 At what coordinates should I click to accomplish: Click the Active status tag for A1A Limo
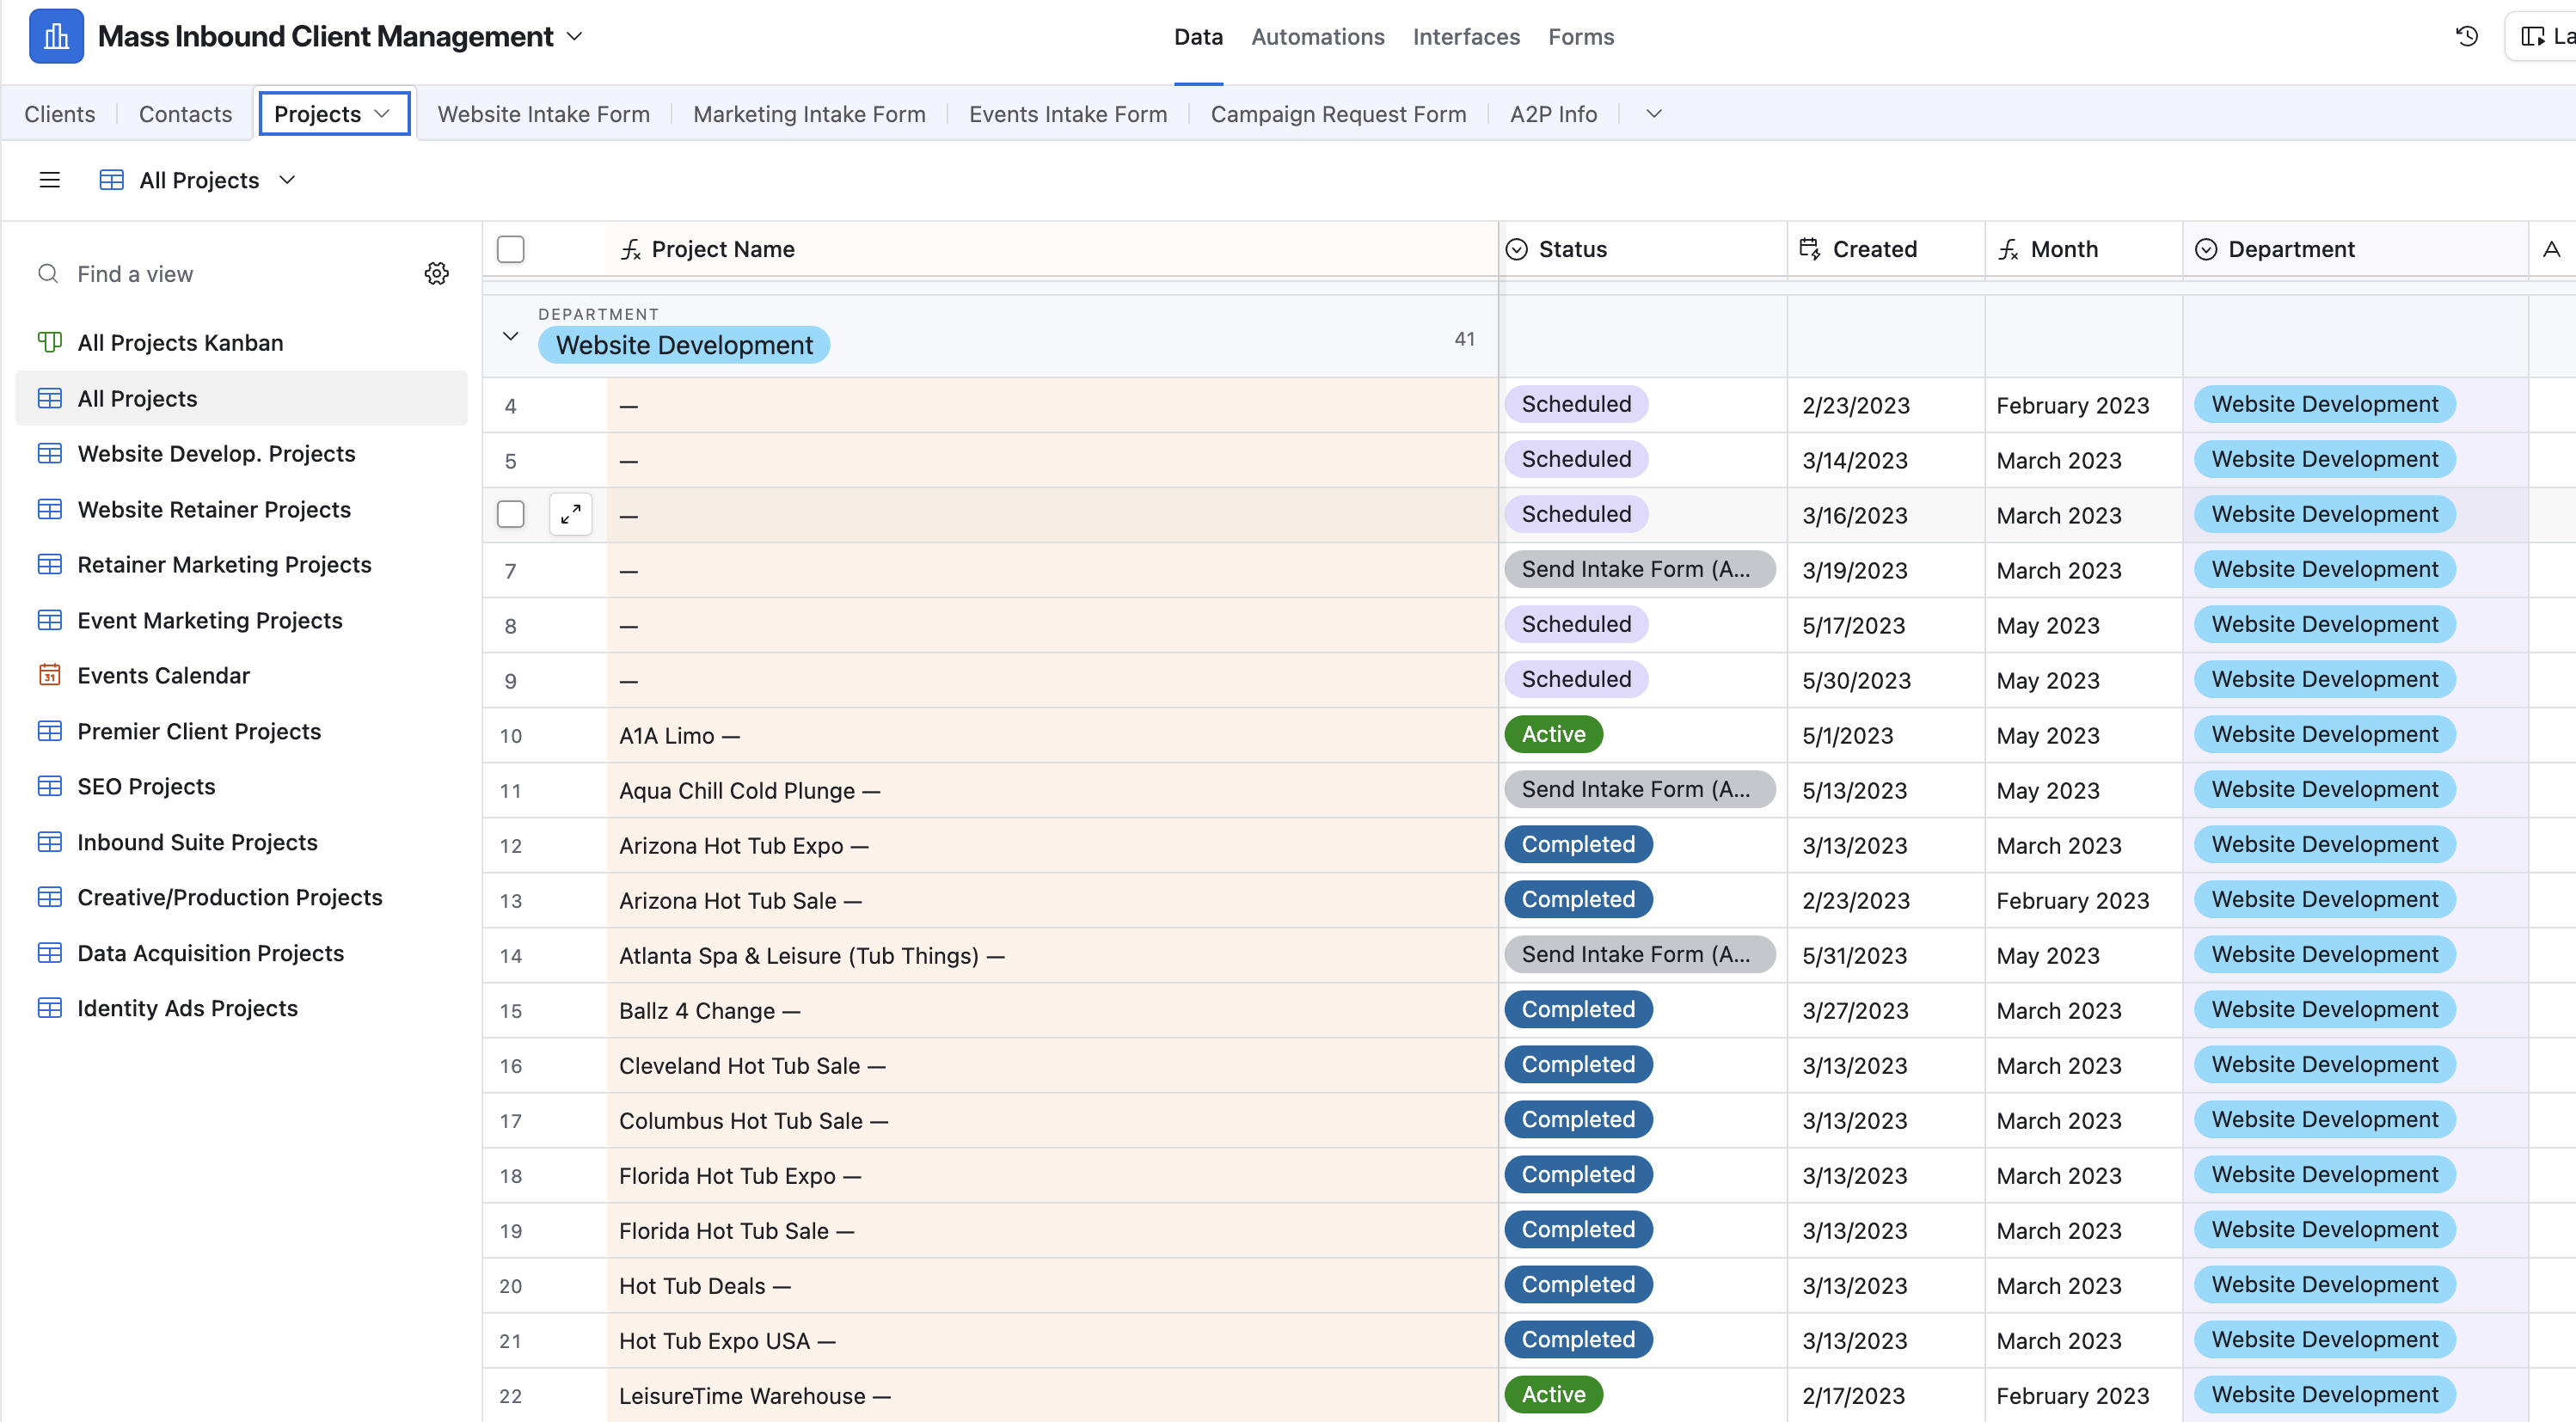pos(1553,734)
